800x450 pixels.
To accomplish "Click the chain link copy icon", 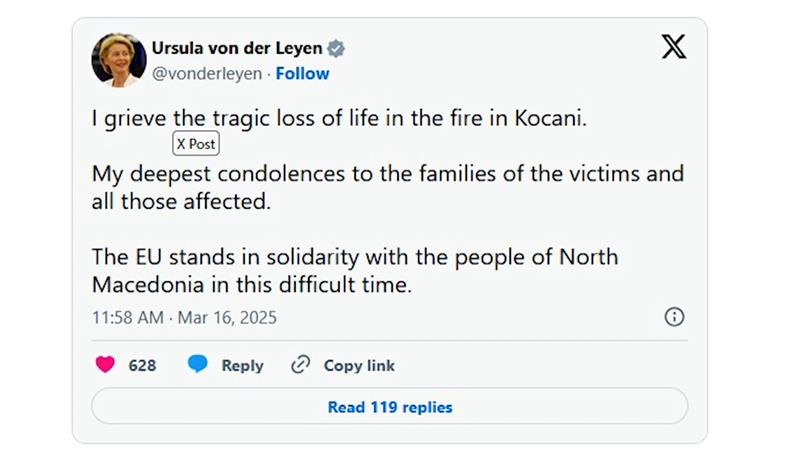I will [301, 365].
